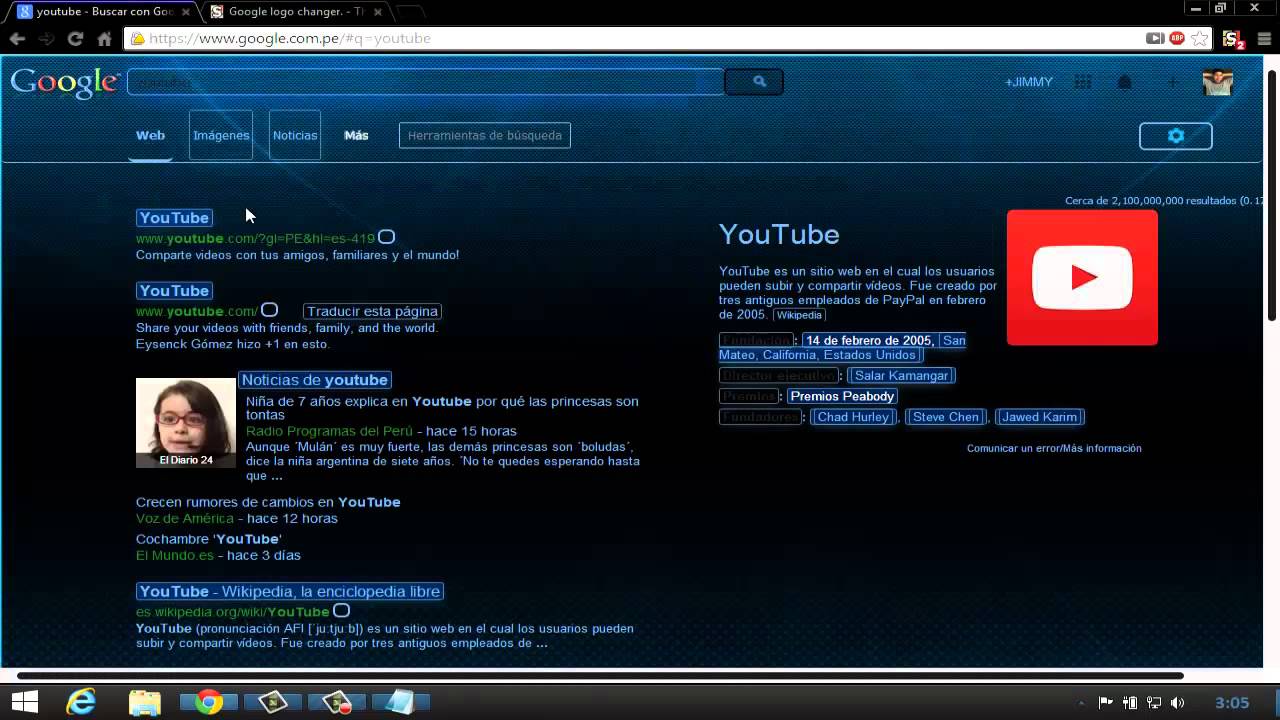Click the El Diario 24 news thumbnail

(186, 423)
